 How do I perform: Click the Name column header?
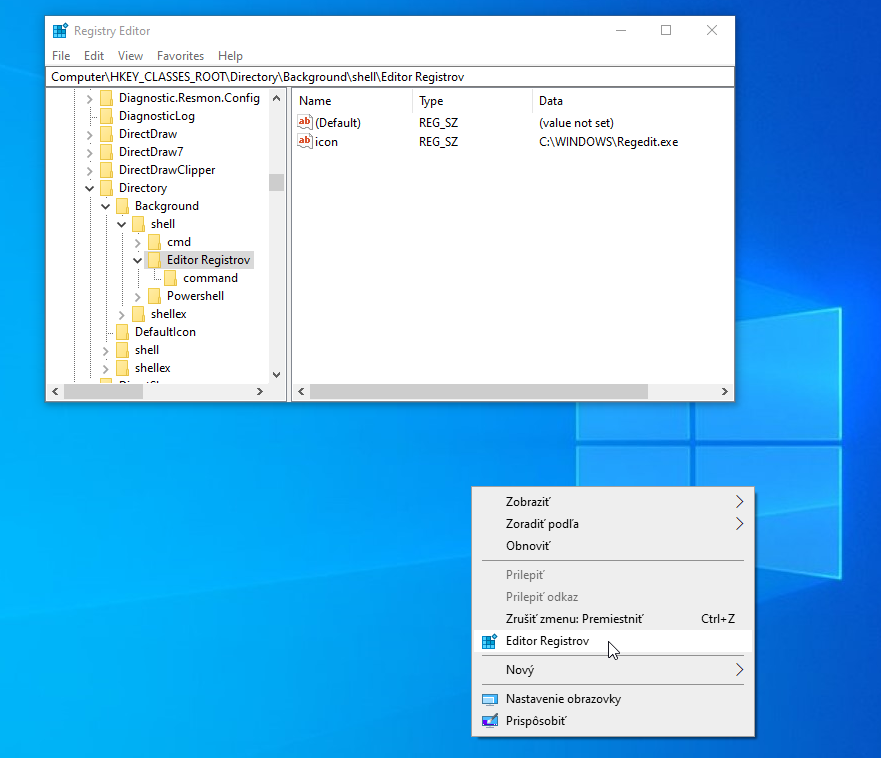[315, 101]
